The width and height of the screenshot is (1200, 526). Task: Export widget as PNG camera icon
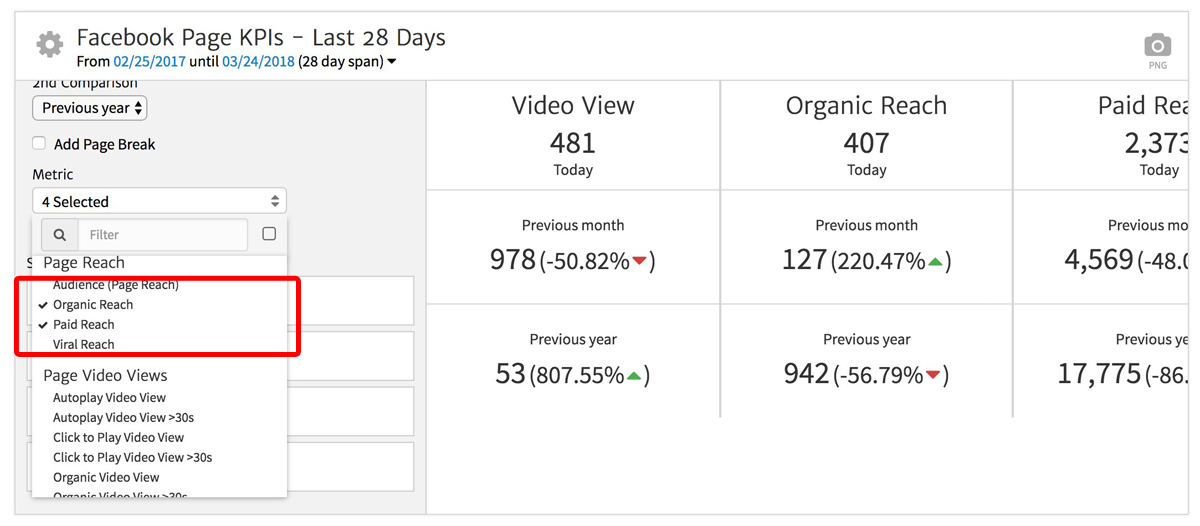click(1157, 46)
